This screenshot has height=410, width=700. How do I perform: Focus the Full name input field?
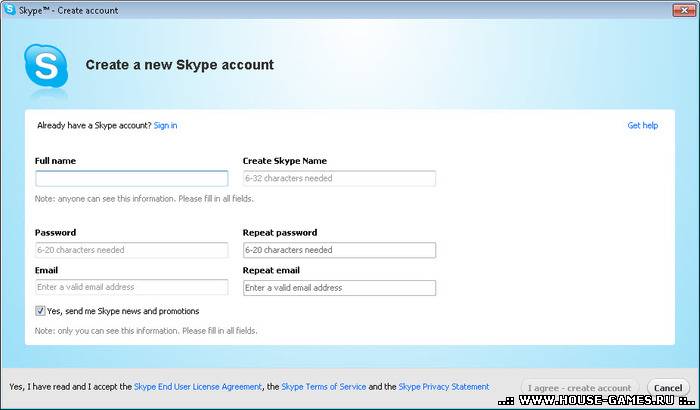[x=132, y=178]
